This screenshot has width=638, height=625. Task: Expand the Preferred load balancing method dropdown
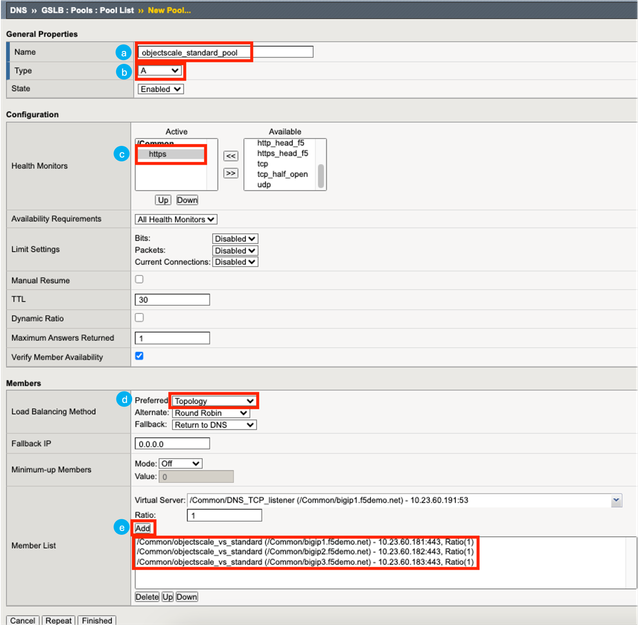[x=213, y=401]
